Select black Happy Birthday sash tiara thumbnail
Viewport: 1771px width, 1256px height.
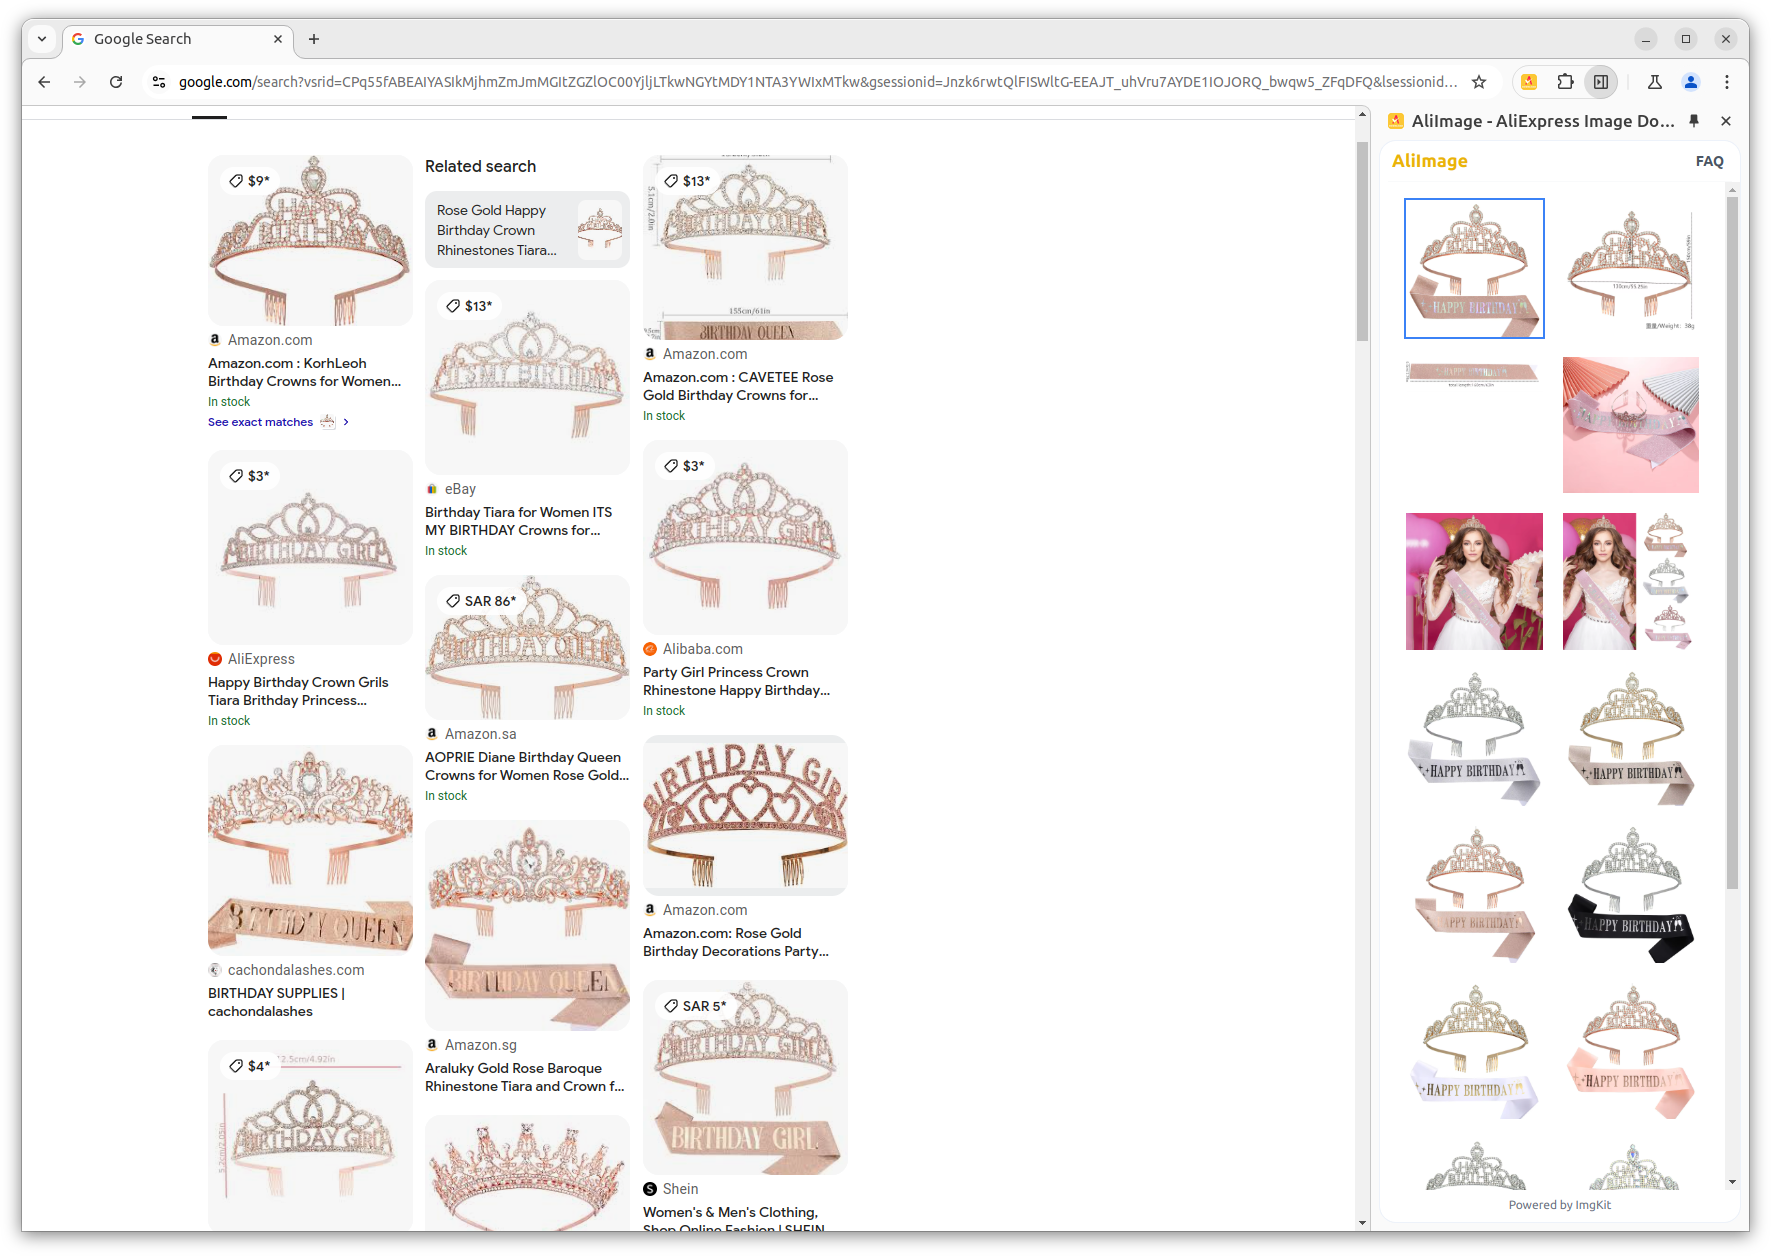click(x=1630, y=895)
